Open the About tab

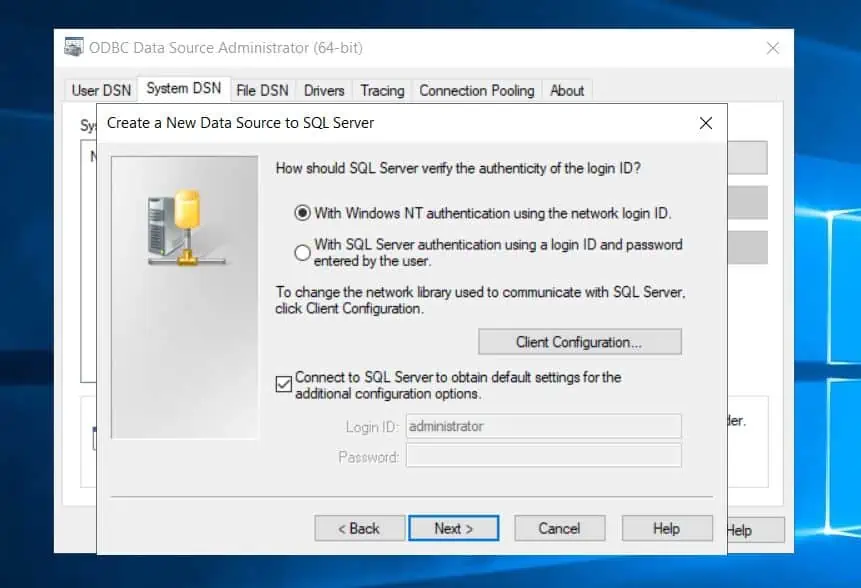(x=567, y=91)
